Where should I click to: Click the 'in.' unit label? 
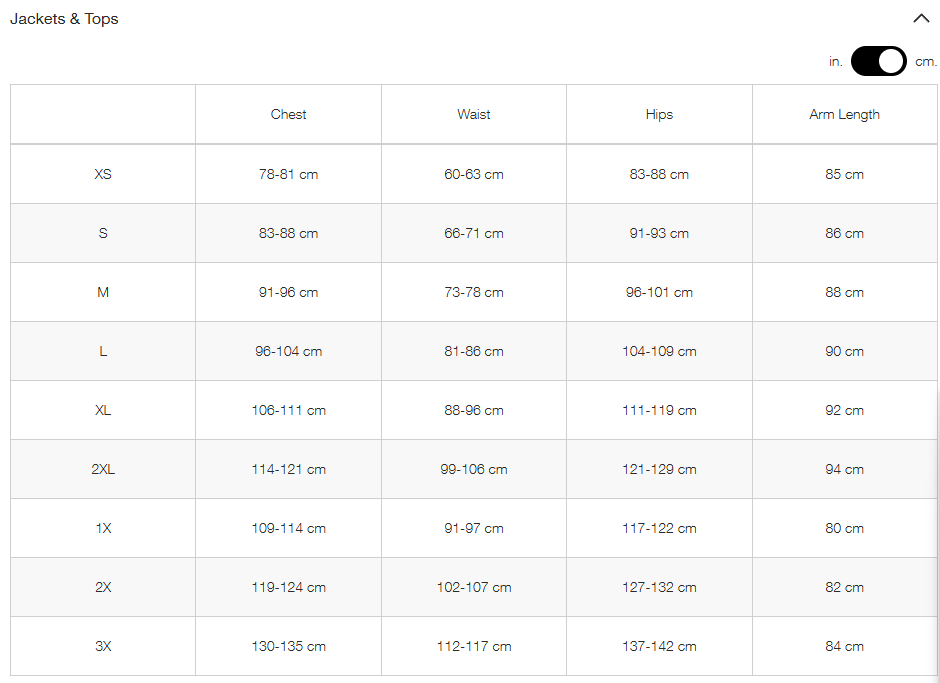836,61
